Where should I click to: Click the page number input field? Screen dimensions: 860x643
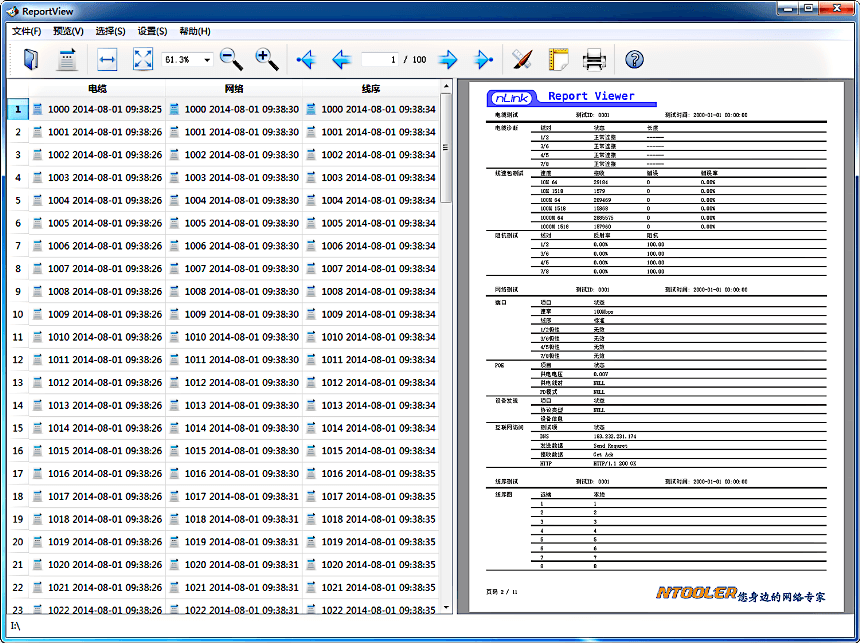[381, 60]
